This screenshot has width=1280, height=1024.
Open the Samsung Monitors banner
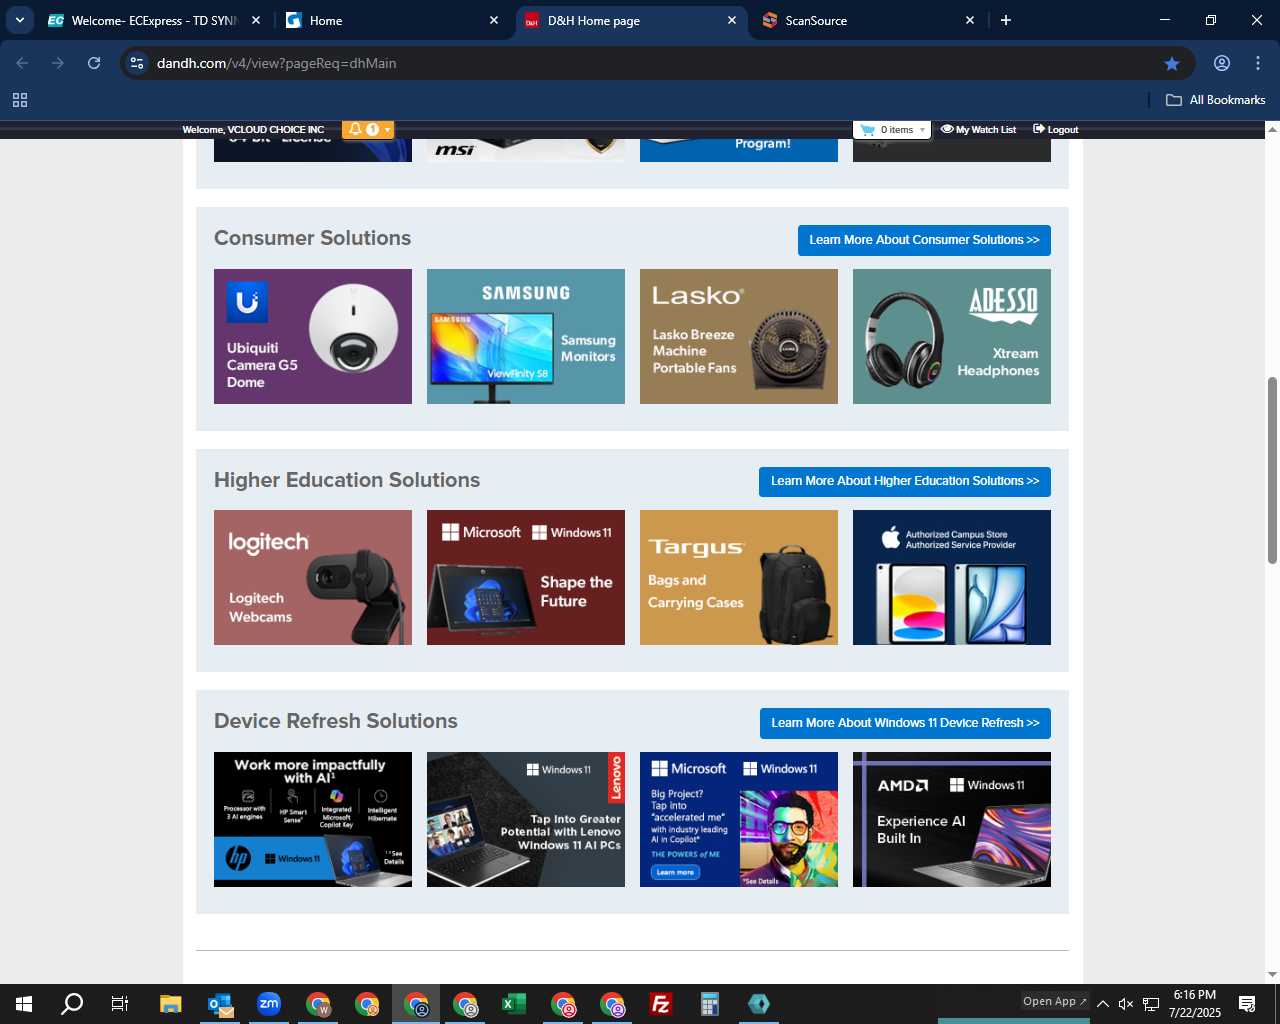(x=526, y=336)
